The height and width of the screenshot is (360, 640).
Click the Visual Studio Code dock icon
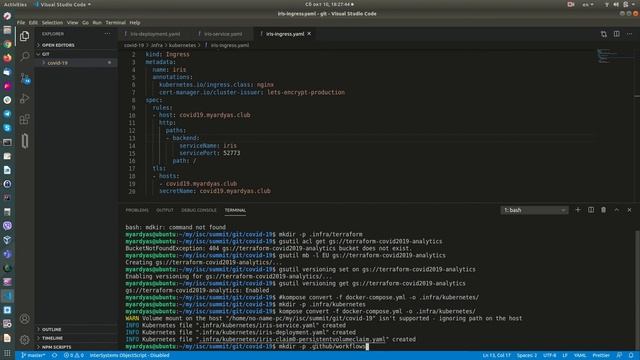coord(7,296)
